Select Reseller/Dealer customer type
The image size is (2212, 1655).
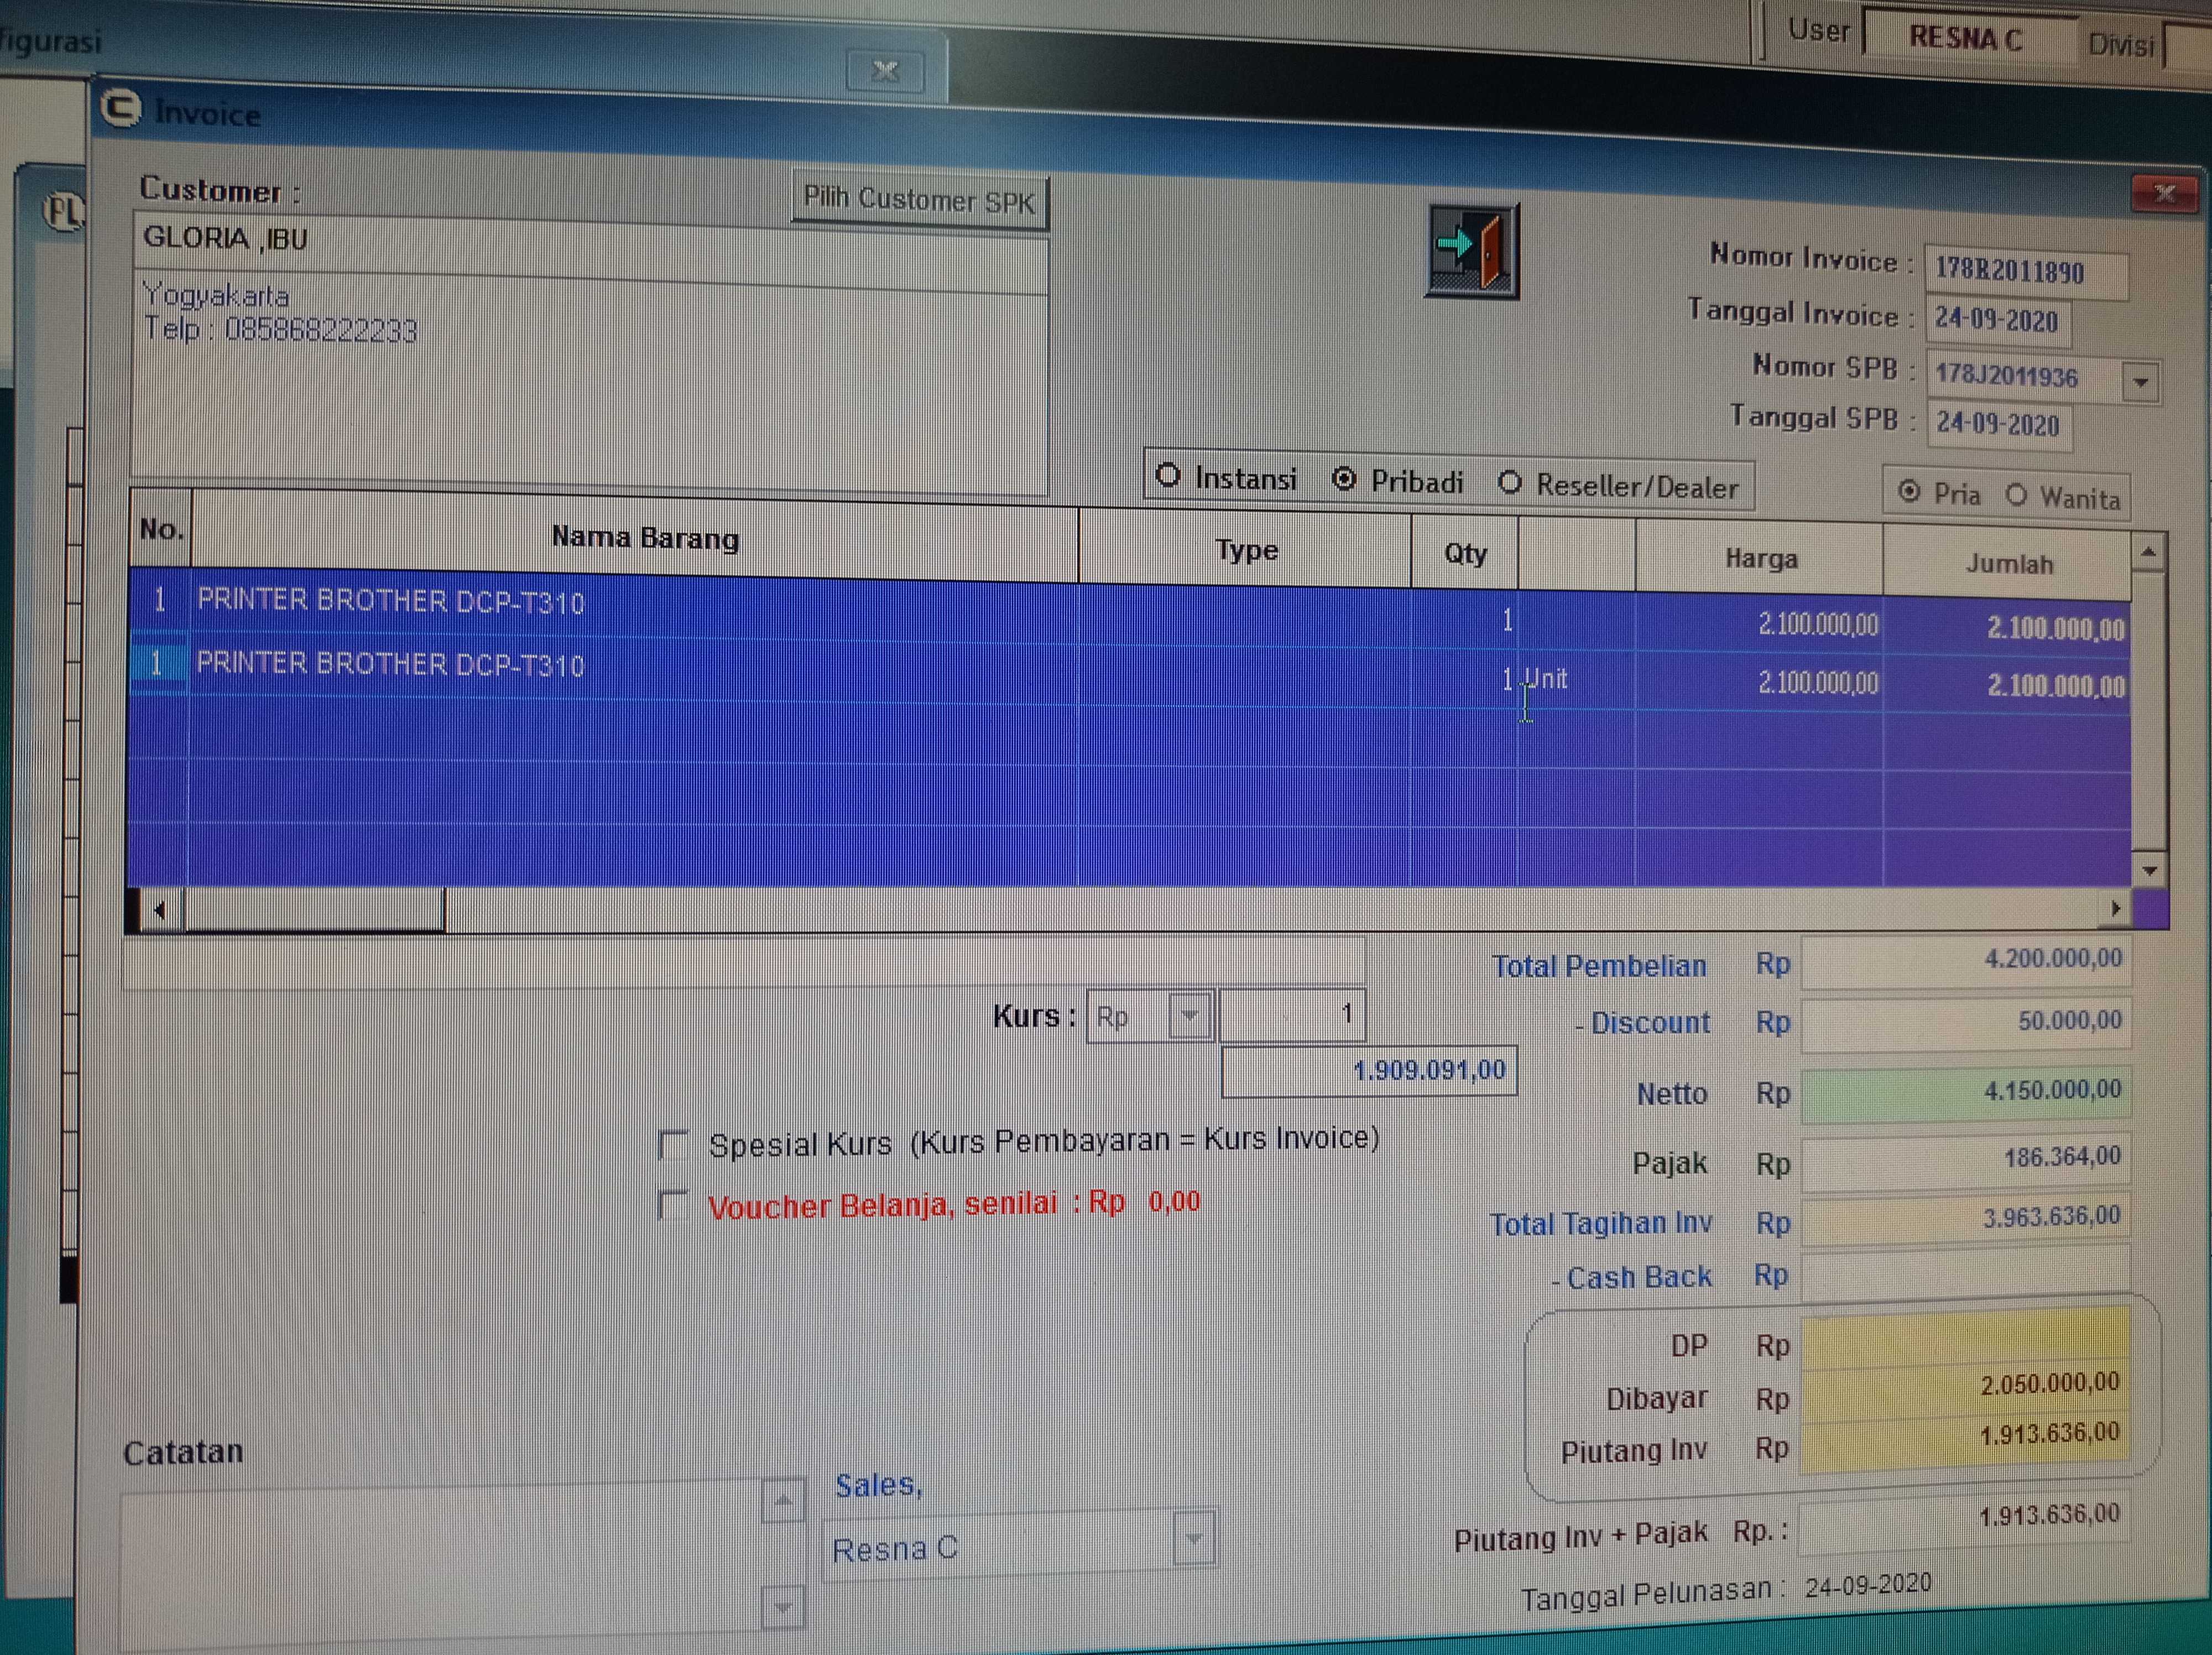tap(1510, 483)
